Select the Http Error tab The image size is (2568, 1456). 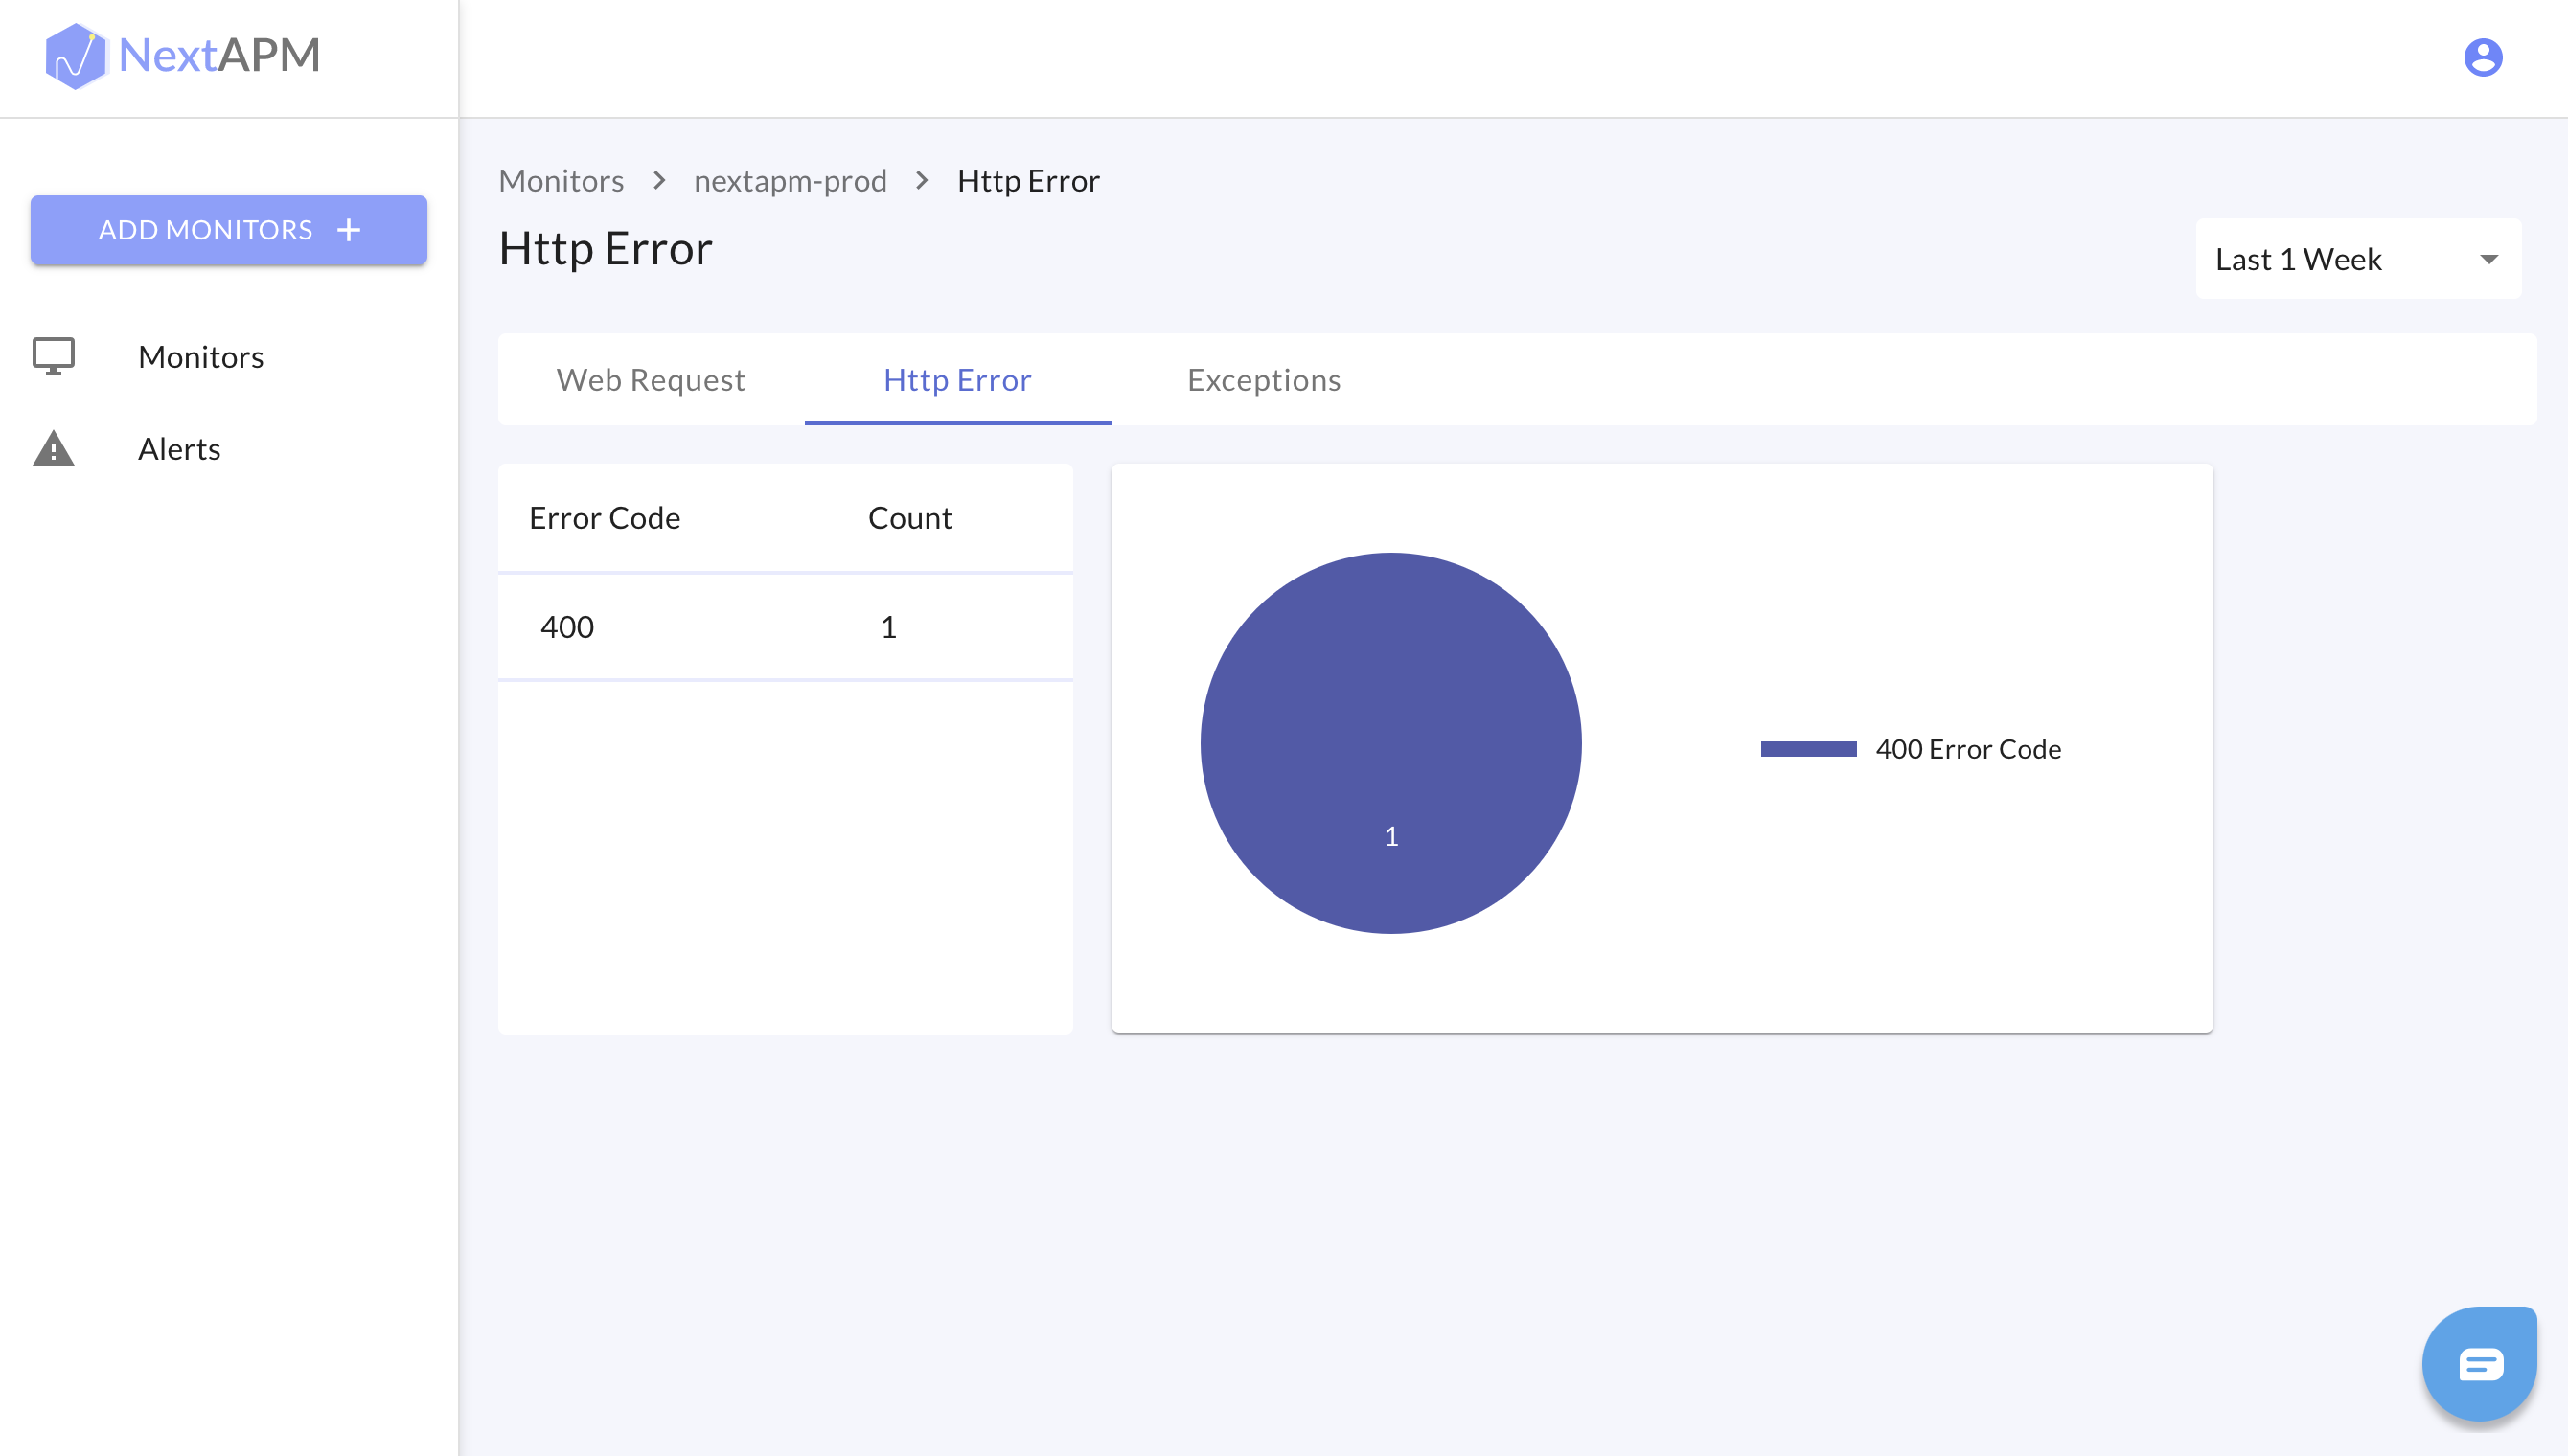957,380
